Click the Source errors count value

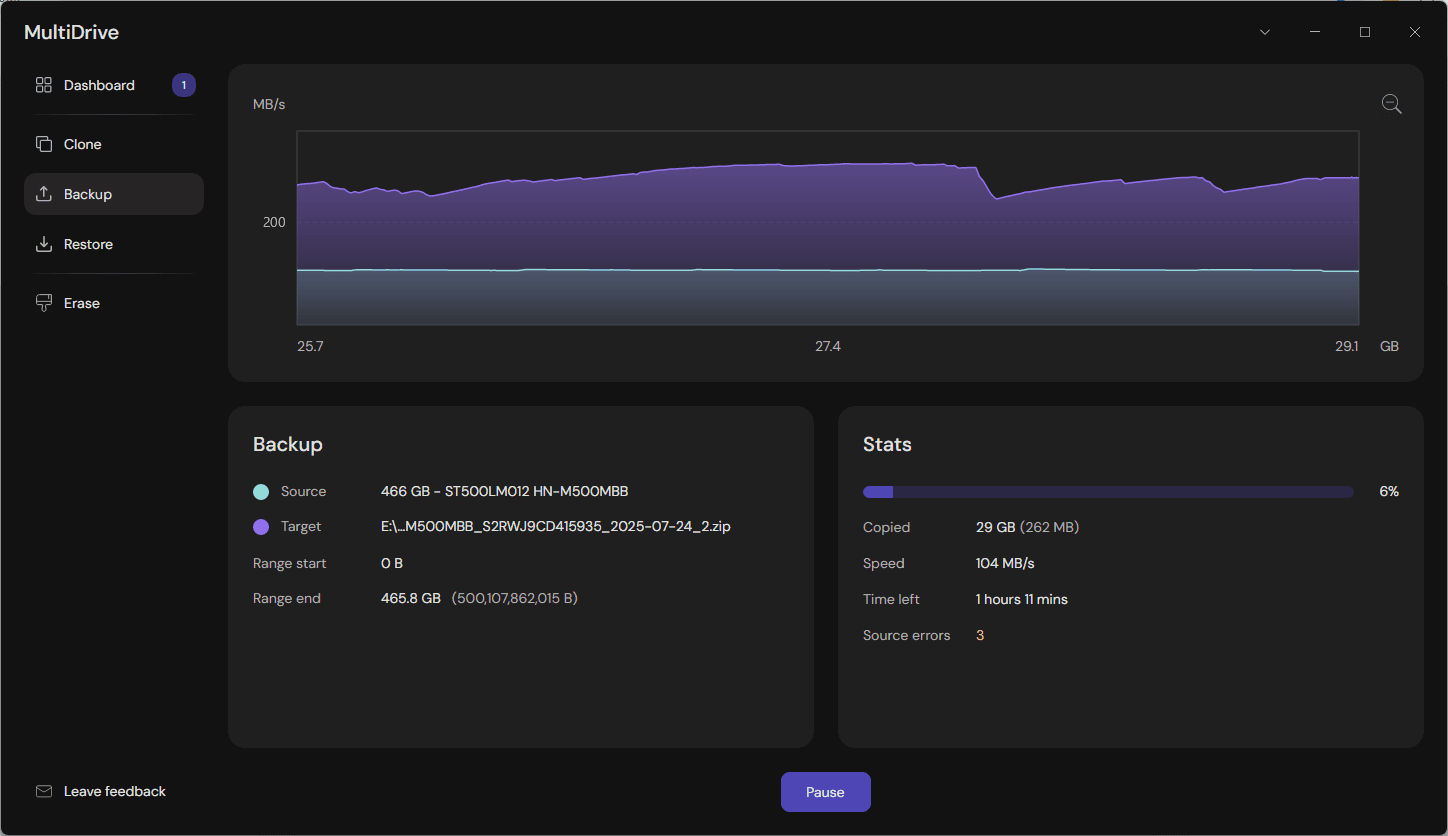pos(980,635)
